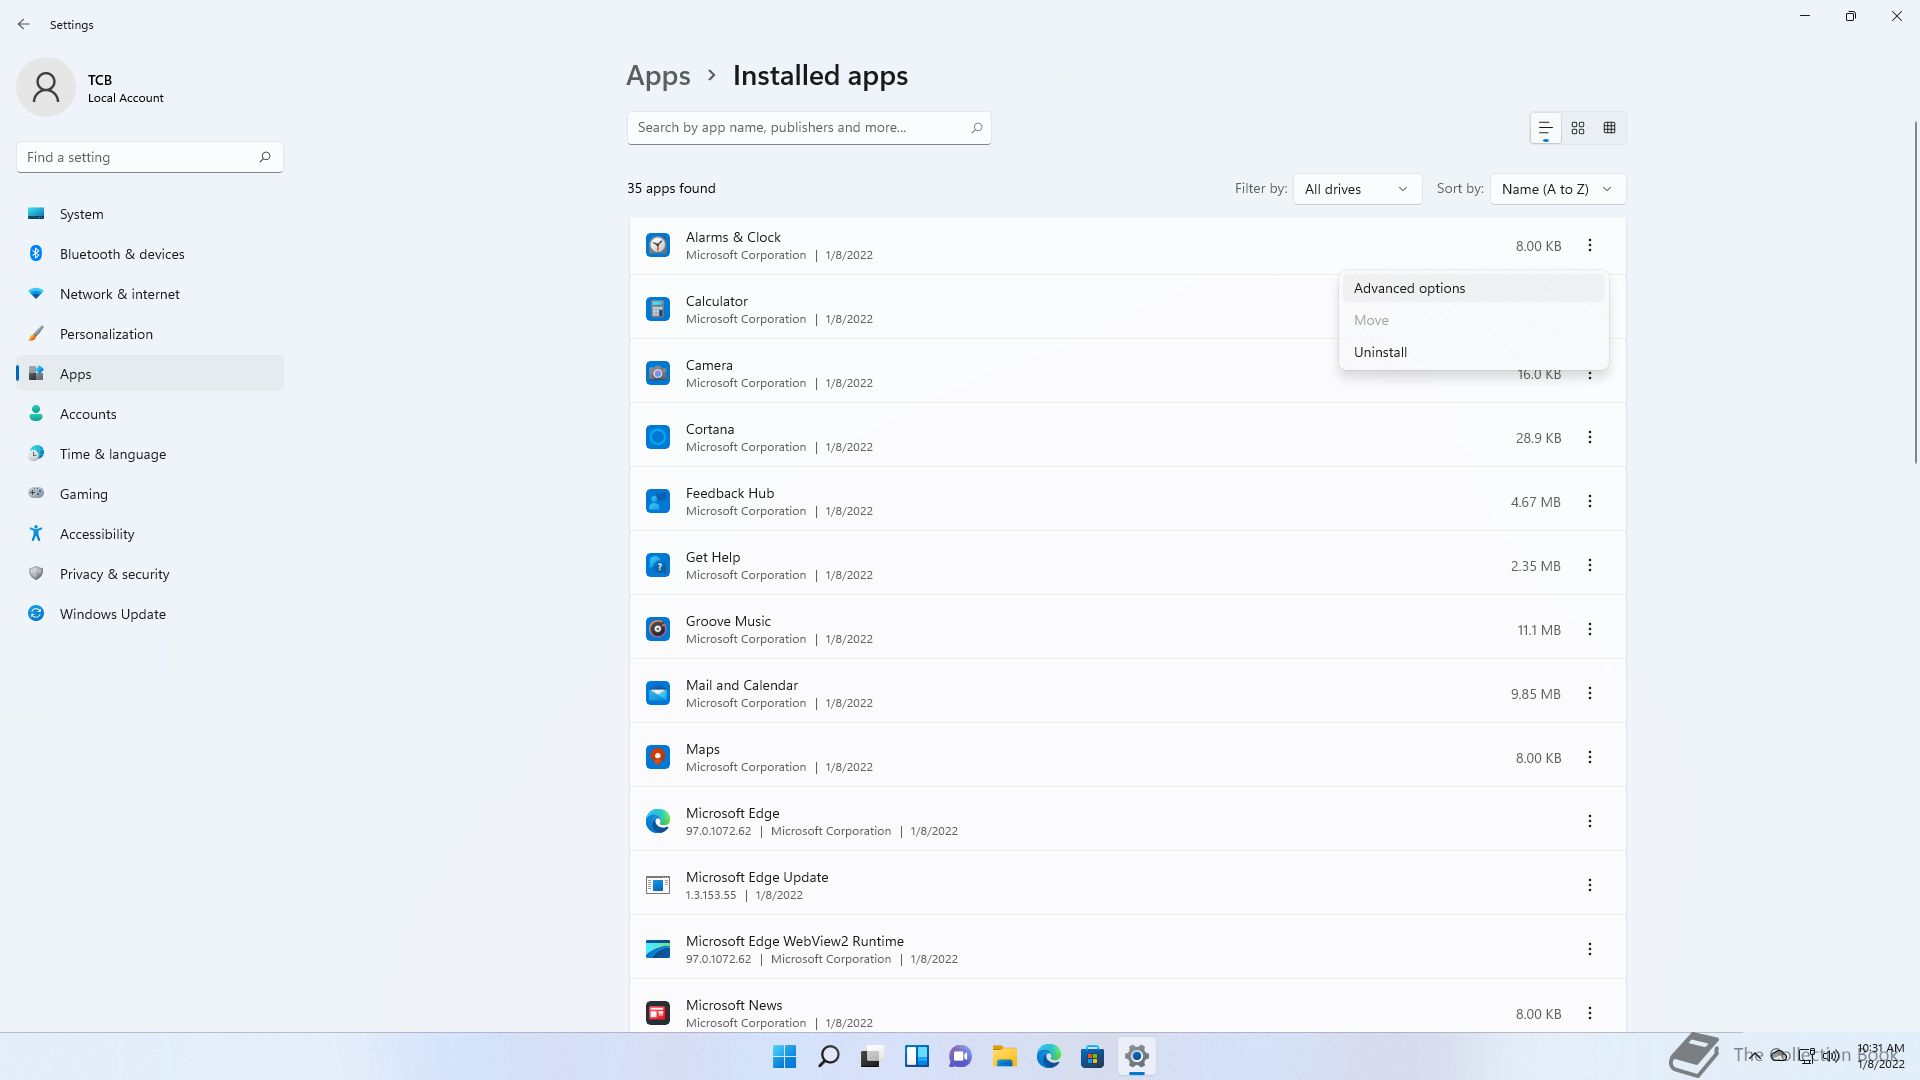Switch to list view layout icon
The image size is (1920, 1080).
point(1545,128)
